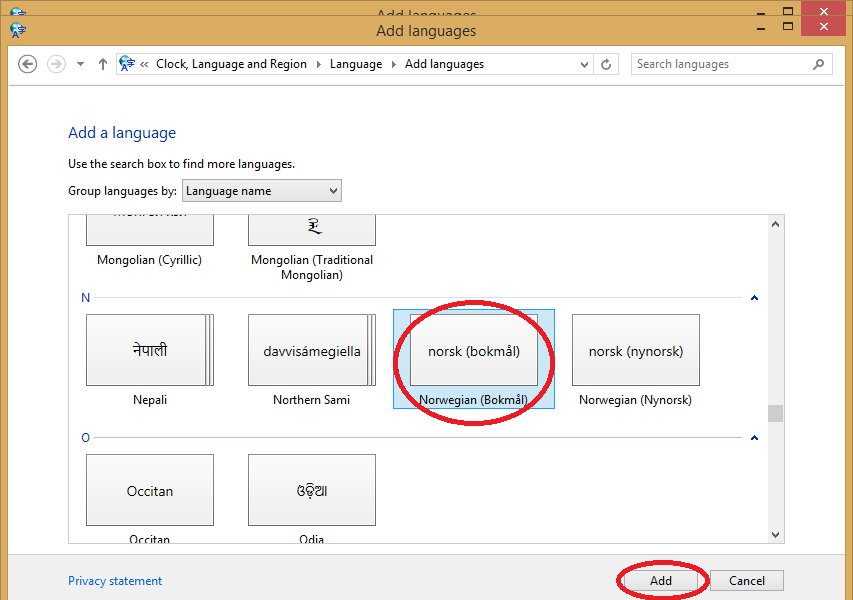Refresh the Add languages page

tap(608, 63)
